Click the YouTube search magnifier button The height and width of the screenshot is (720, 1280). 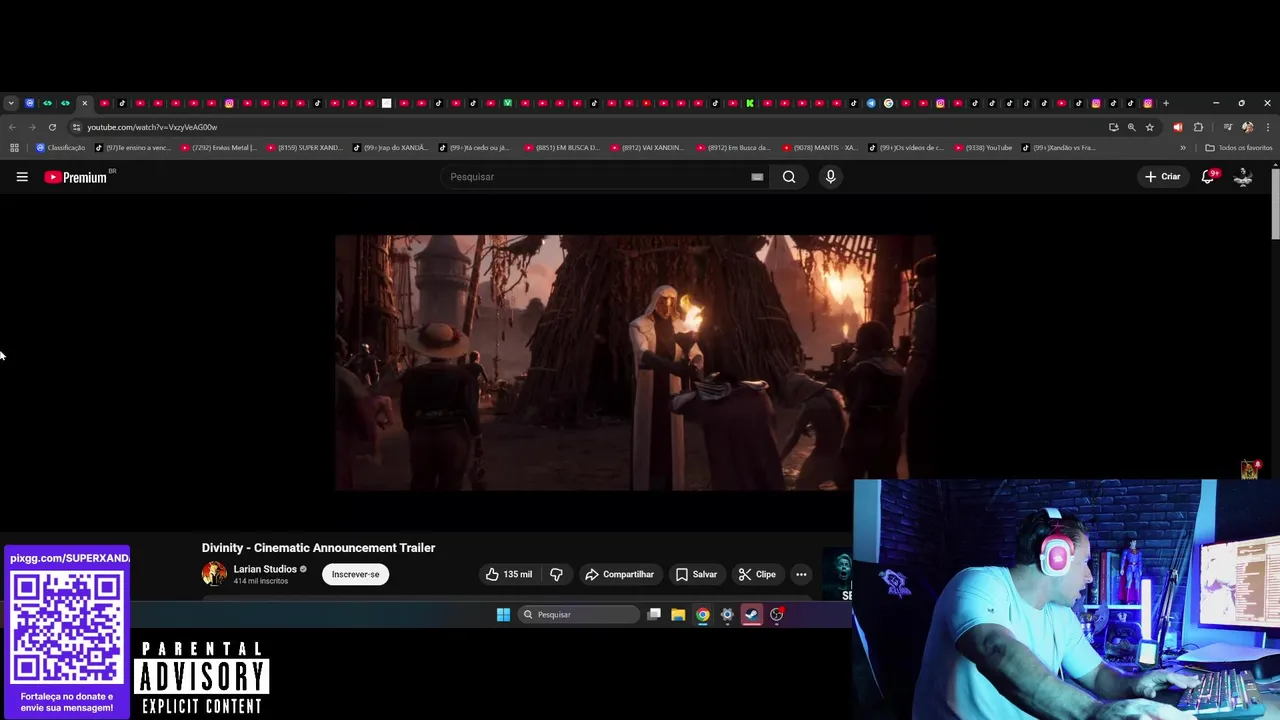789,177
